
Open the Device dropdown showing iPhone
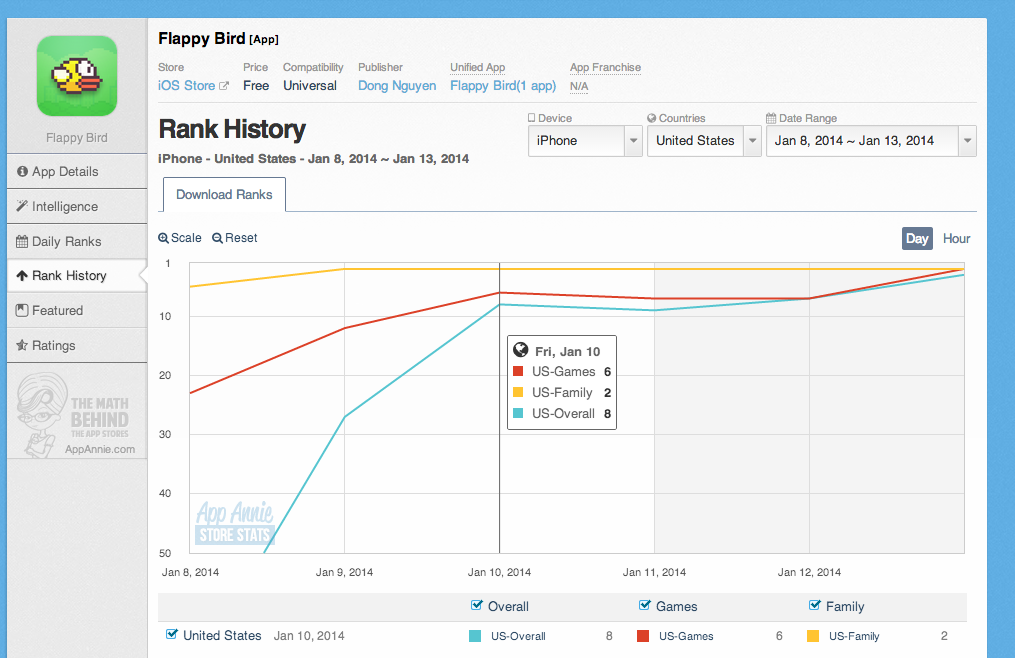(x=585, y=141)
